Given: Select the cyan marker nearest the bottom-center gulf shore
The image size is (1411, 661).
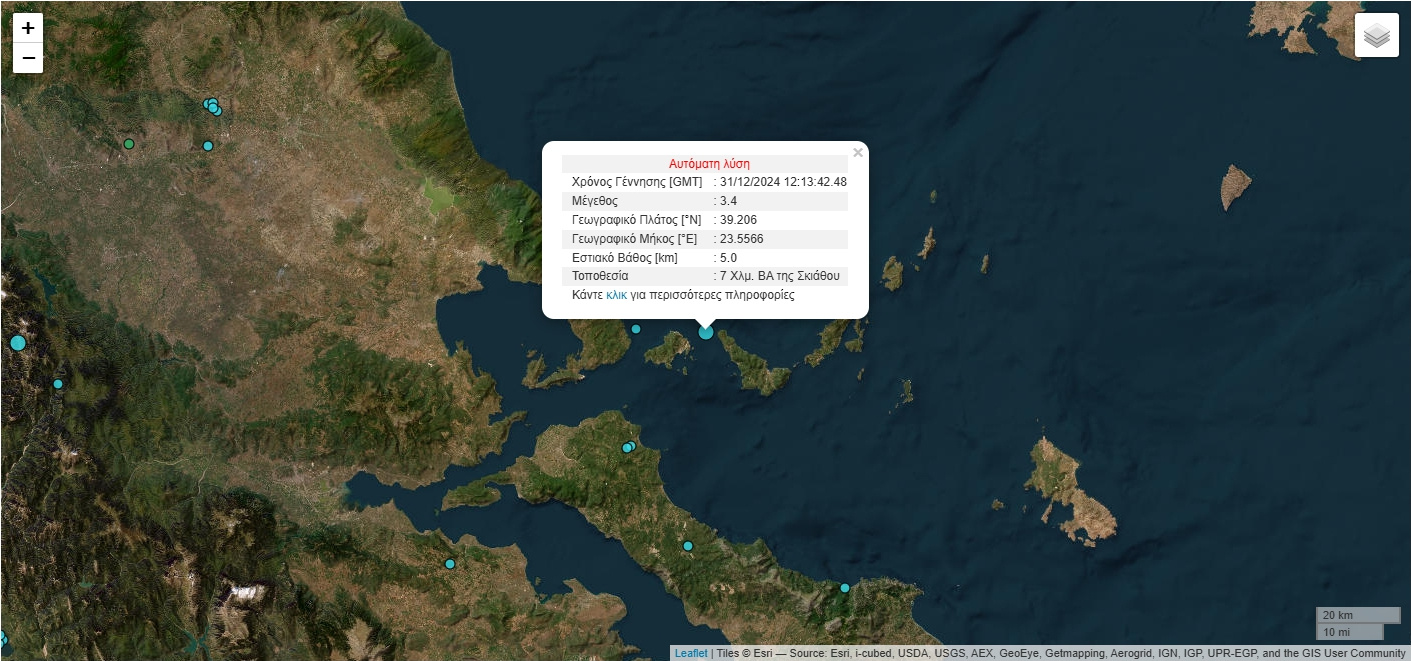Looking at the screenshot, I should [450, 564].
